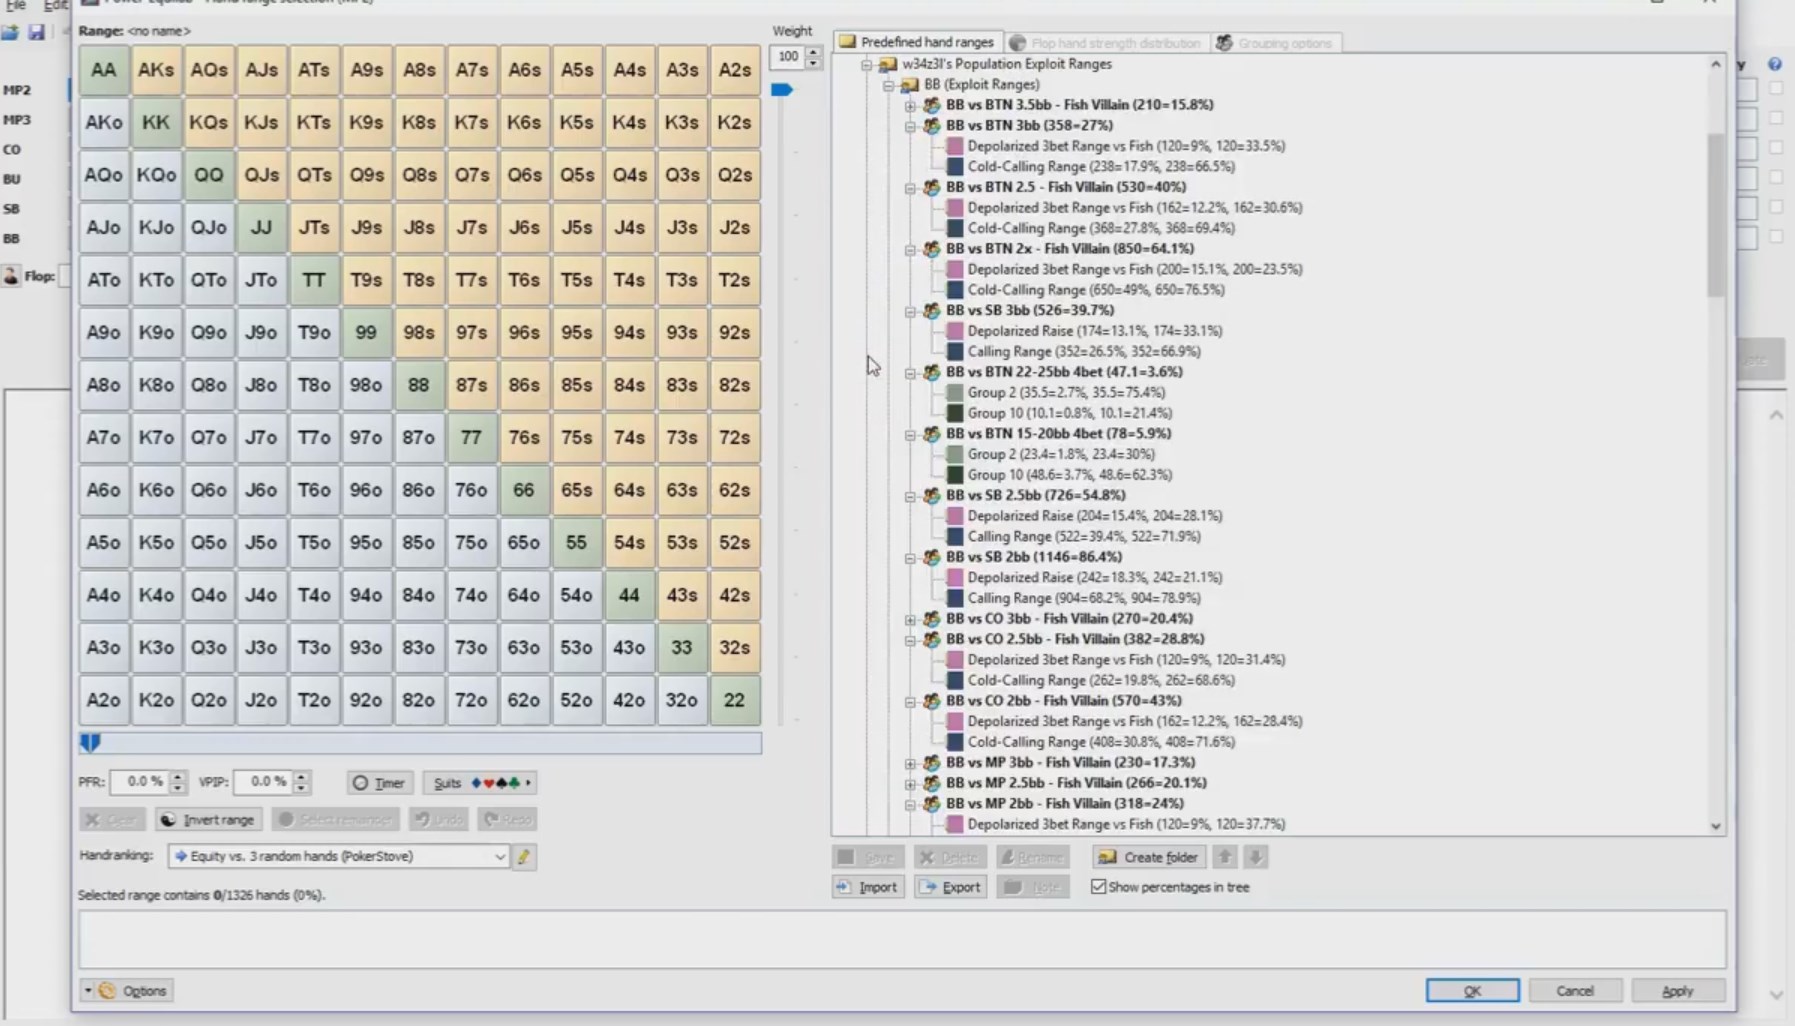Screen dimensions: 1795x1026
Task: Click the blue weight arrow marker
Action: point(782,90)
